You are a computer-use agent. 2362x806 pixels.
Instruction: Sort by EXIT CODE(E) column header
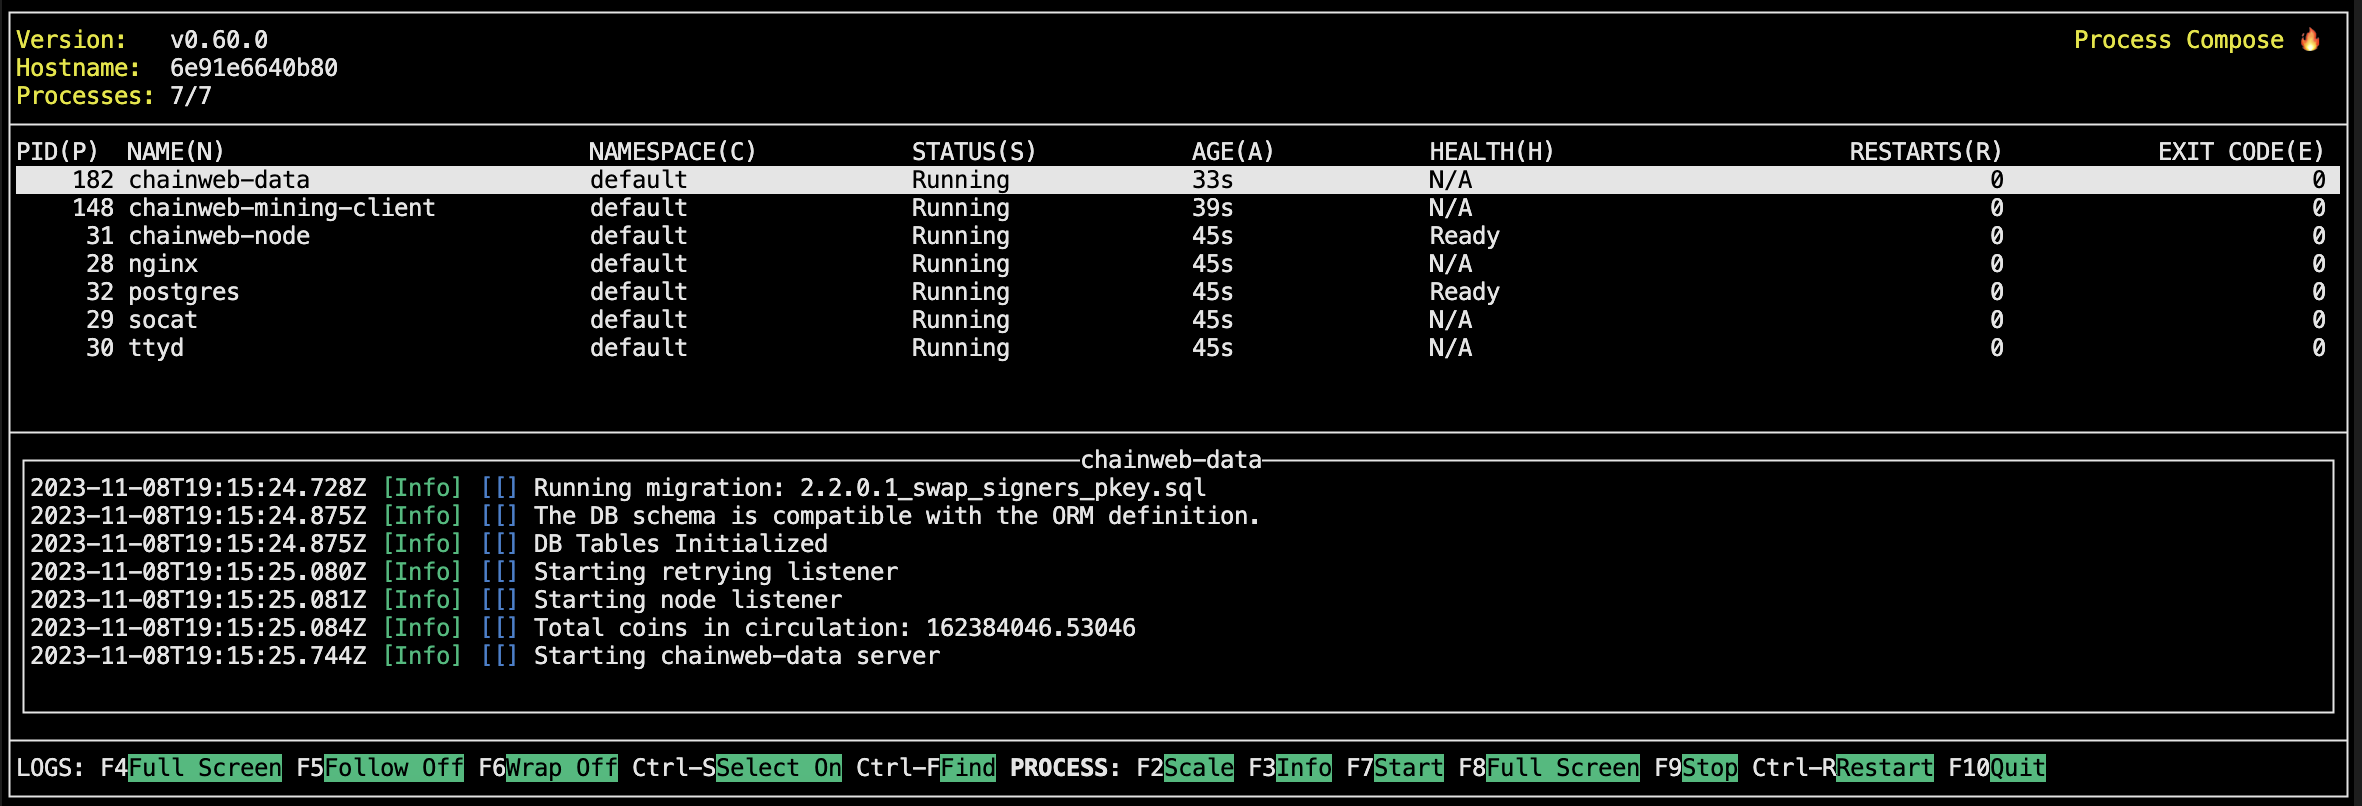click(2241, 152)
